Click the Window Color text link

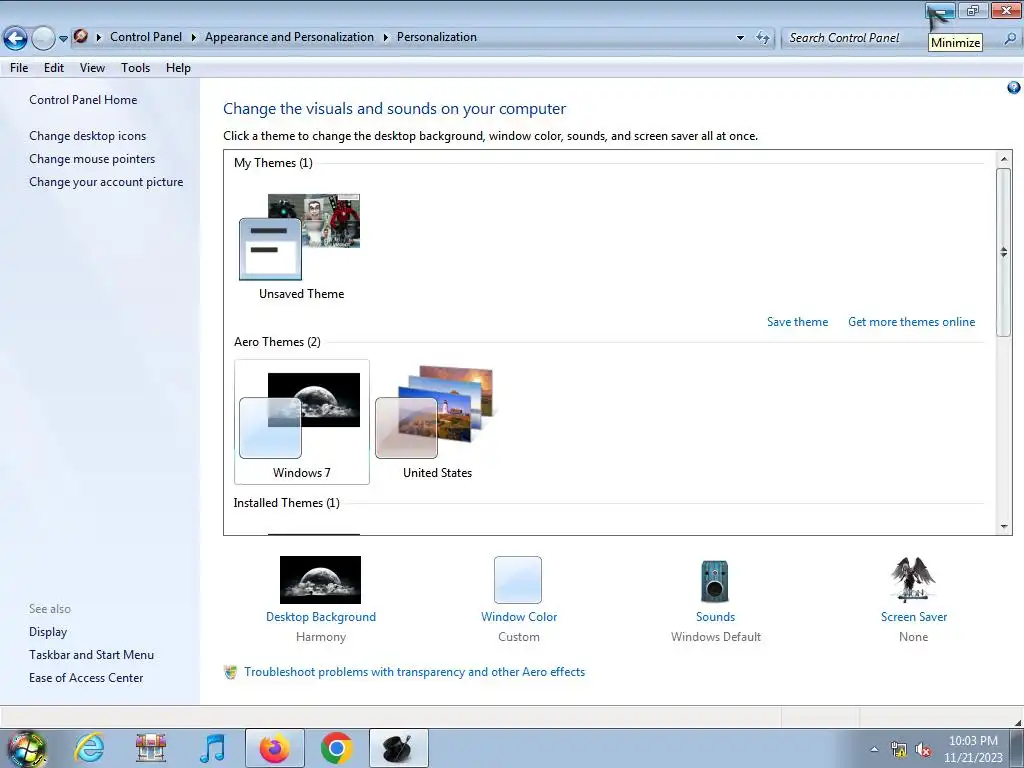(519, 617)
